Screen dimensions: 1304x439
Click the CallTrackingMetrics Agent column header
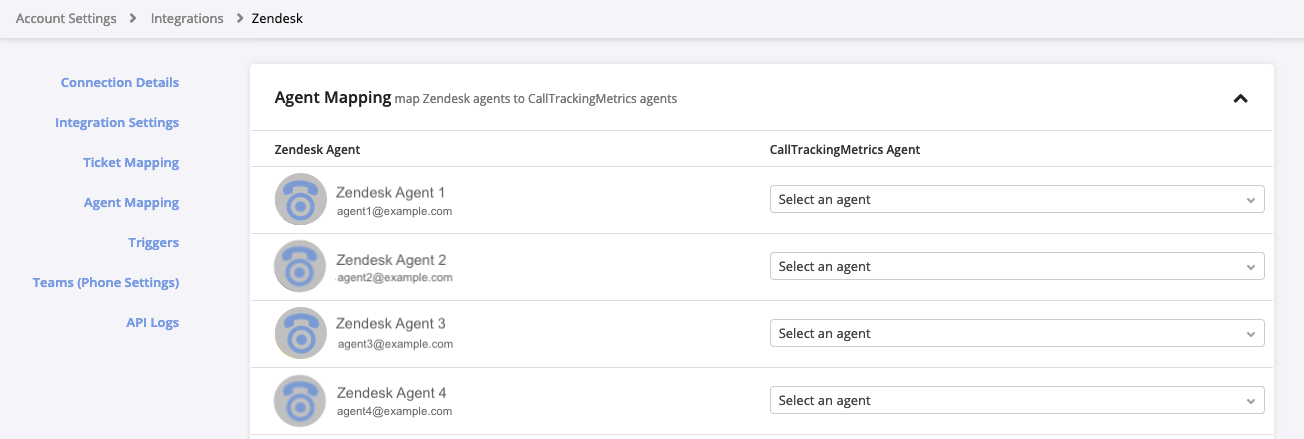(x=845, y=149)
